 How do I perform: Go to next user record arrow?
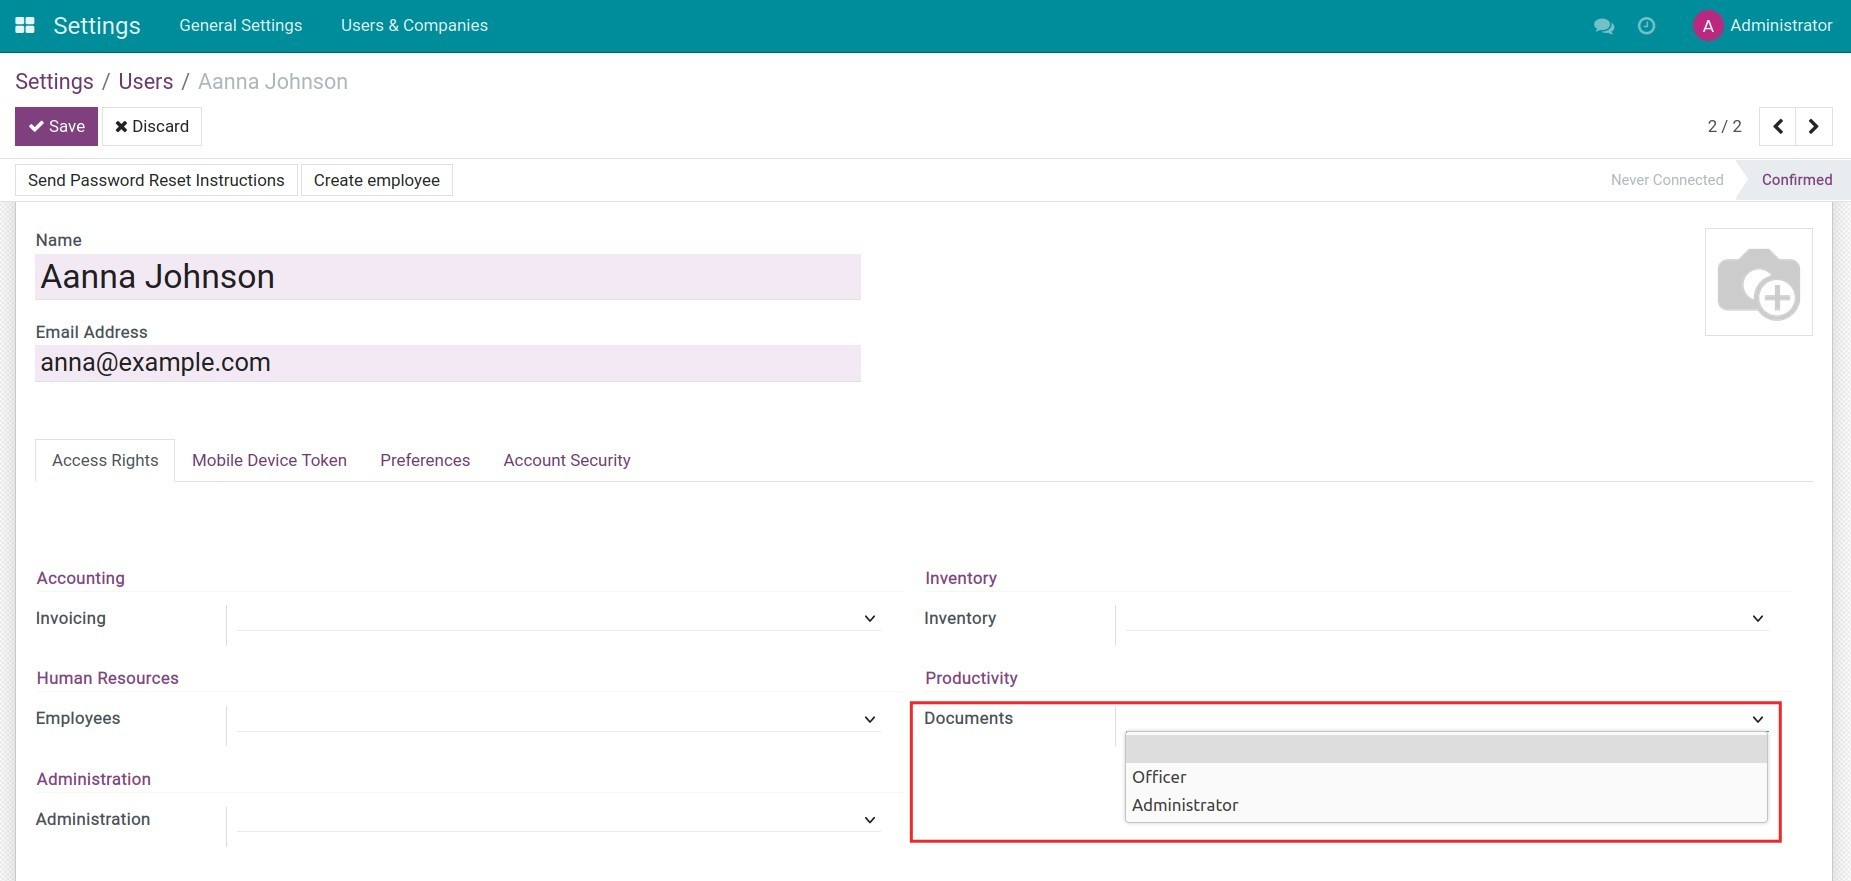1814,127
